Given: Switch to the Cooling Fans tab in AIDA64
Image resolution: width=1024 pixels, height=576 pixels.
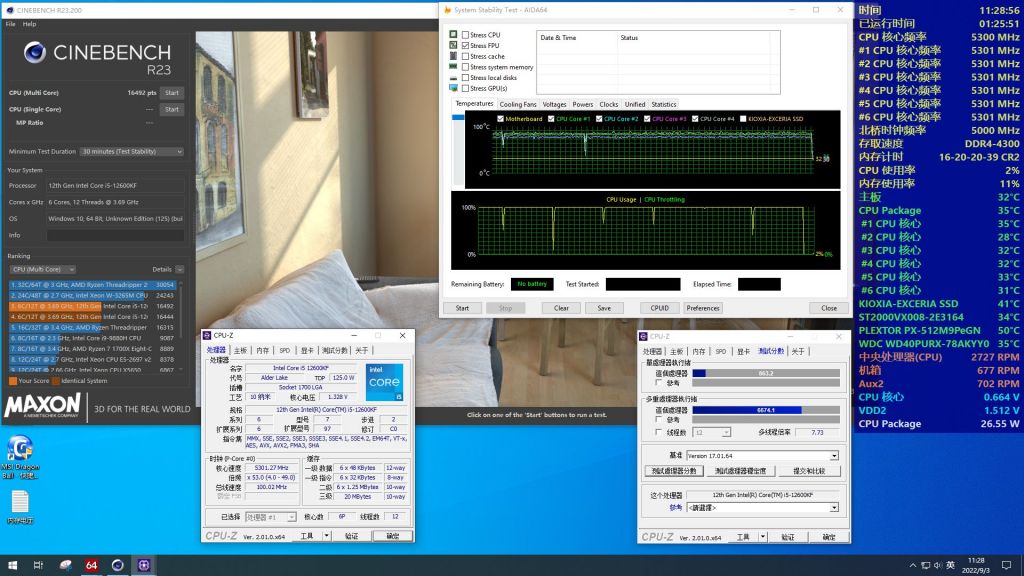Looking at the screenshot, I should pos(519,104).
